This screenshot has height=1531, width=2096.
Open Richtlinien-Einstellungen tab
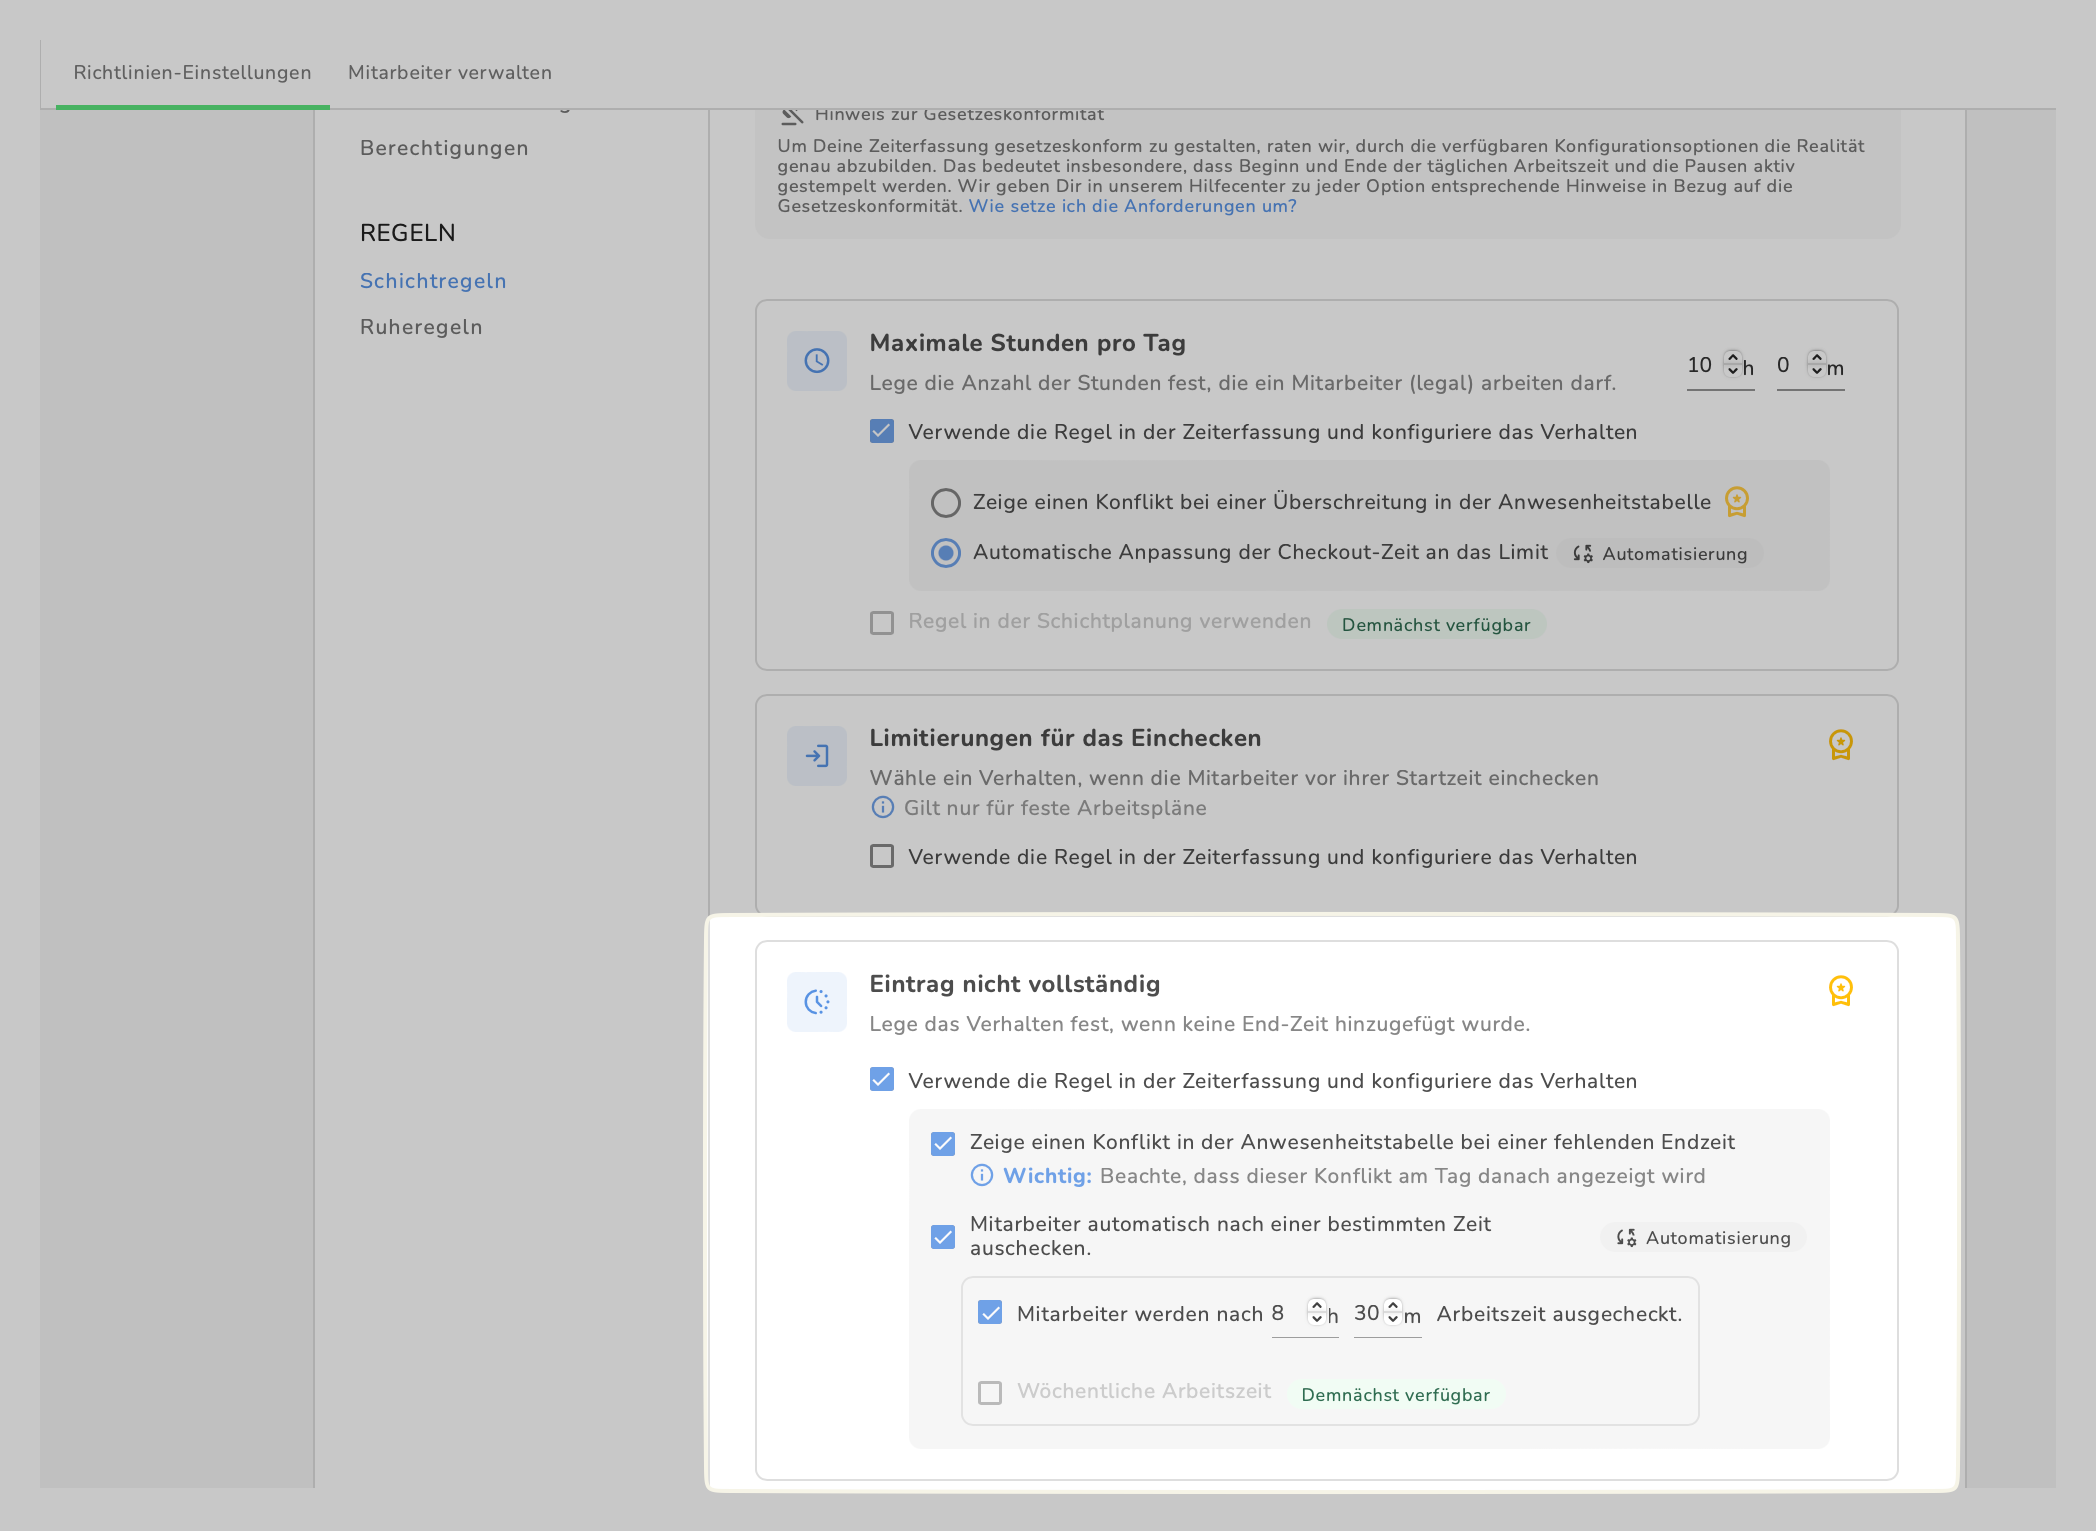point(192,72)
